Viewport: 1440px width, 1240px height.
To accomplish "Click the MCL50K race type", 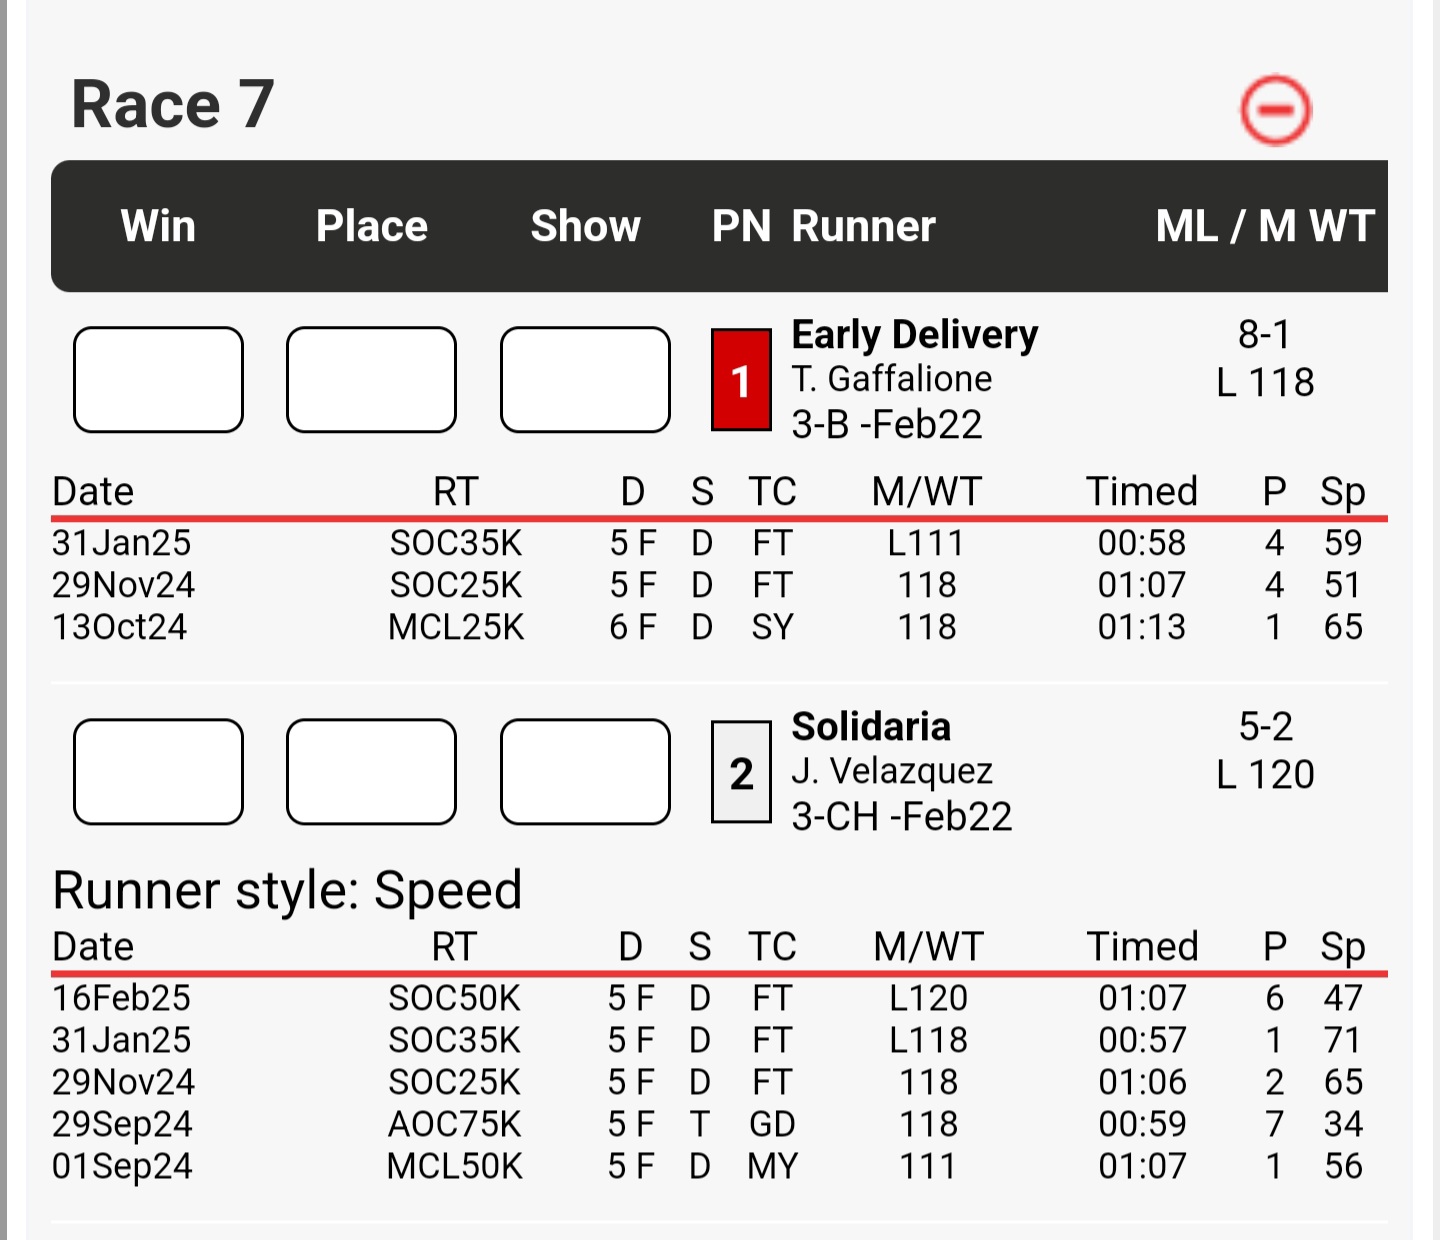I will coord(455,1166).
